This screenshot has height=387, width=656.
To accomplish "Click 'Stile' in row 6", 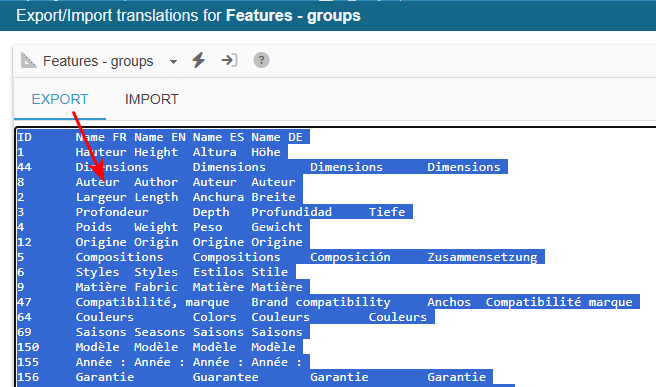I will tap(270, 273).
